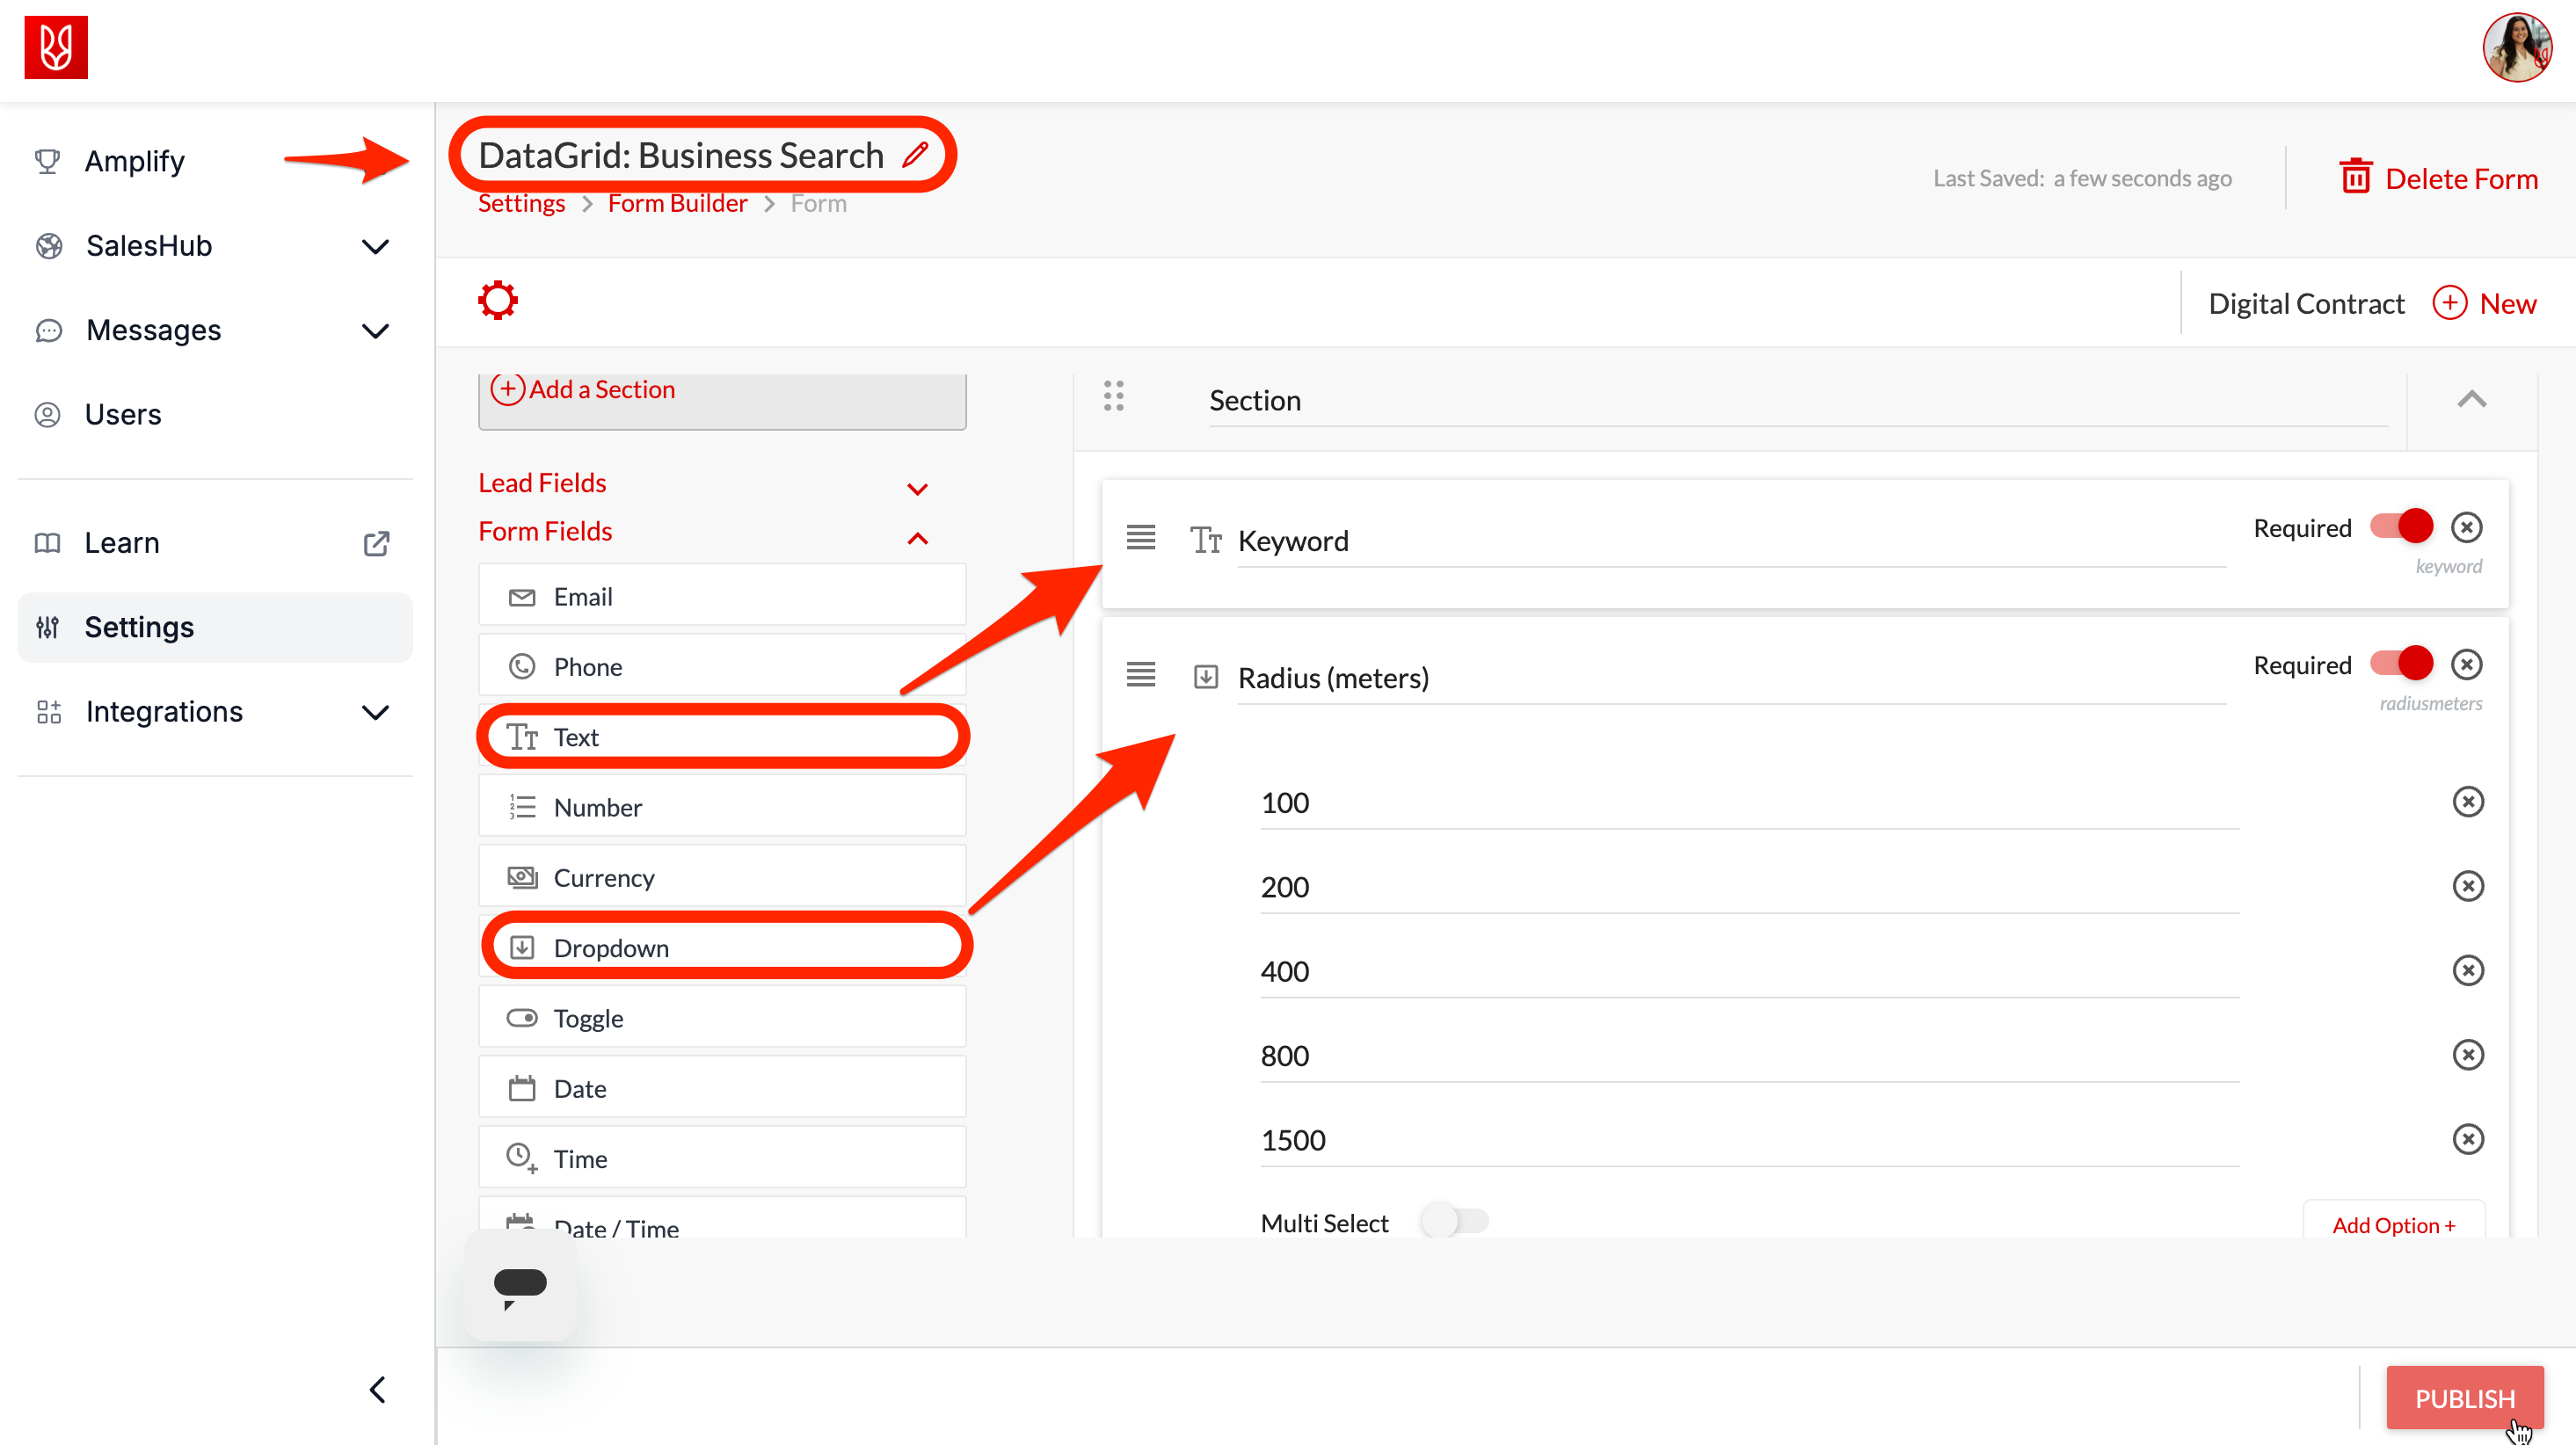2576x1445 pixels.
Task: Click the user profile avatar
Action: click(x=2516, y=47)
